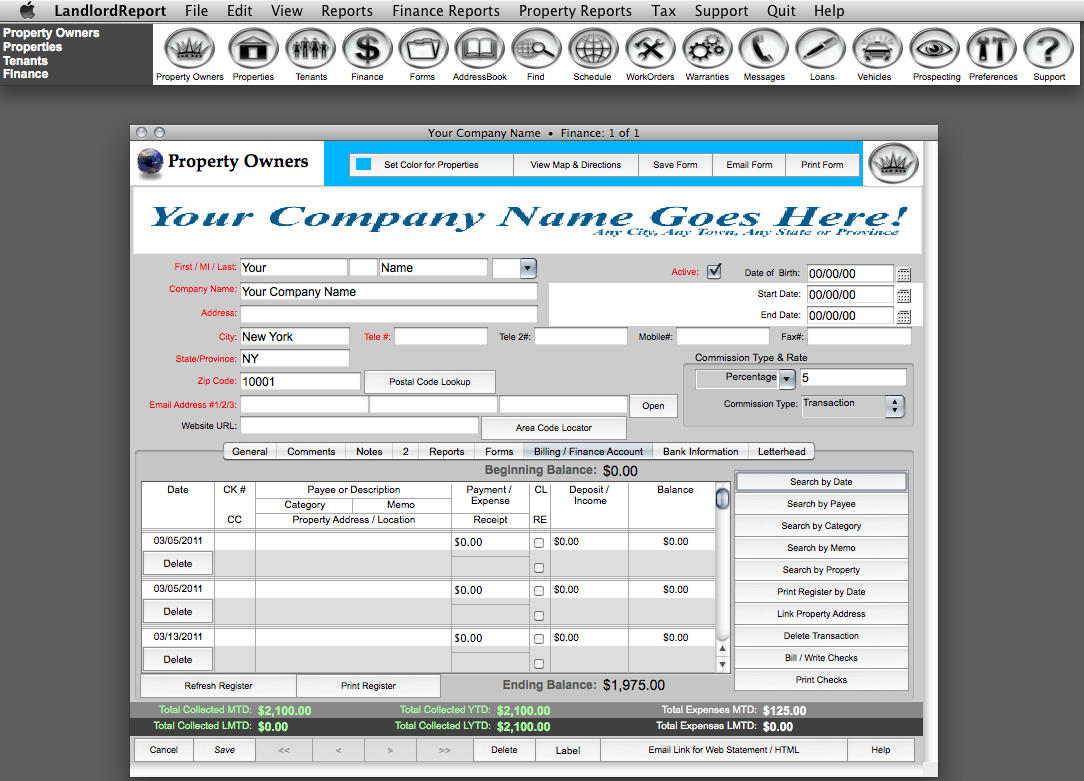Screen dimensions: 1084x781
Task: Open the AddressBook icon
Action: 480,49
